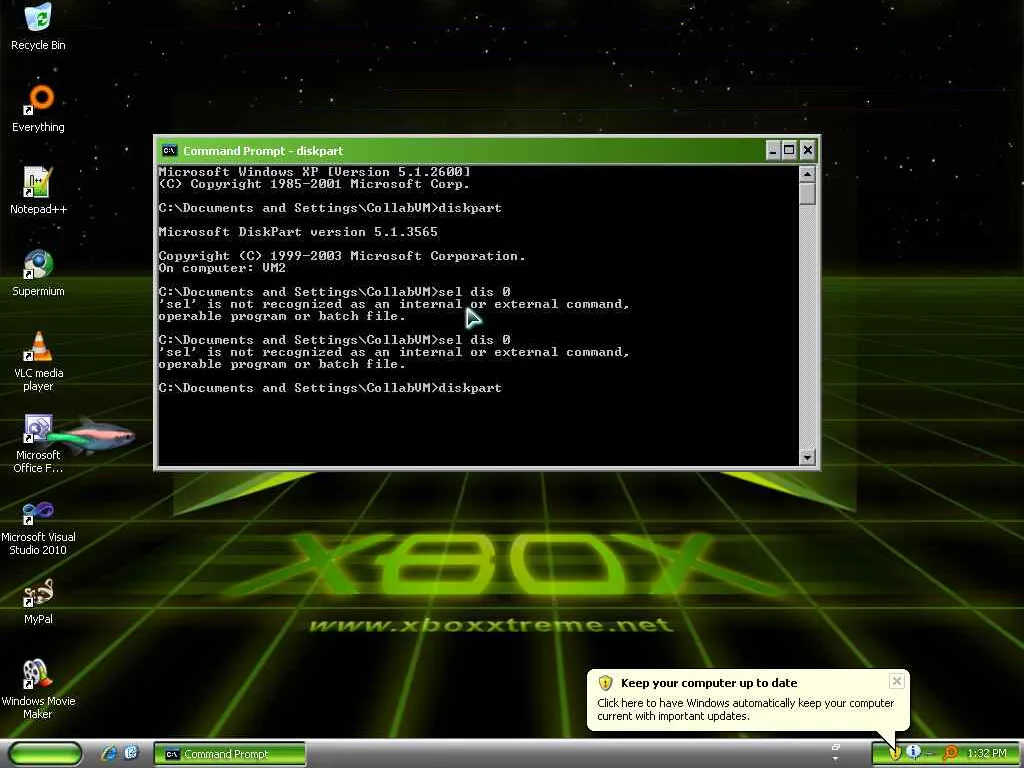Screen dimensions: 1024x768
Task: Select the Notepad++ desktop shortcut
Action: (38, 190)
